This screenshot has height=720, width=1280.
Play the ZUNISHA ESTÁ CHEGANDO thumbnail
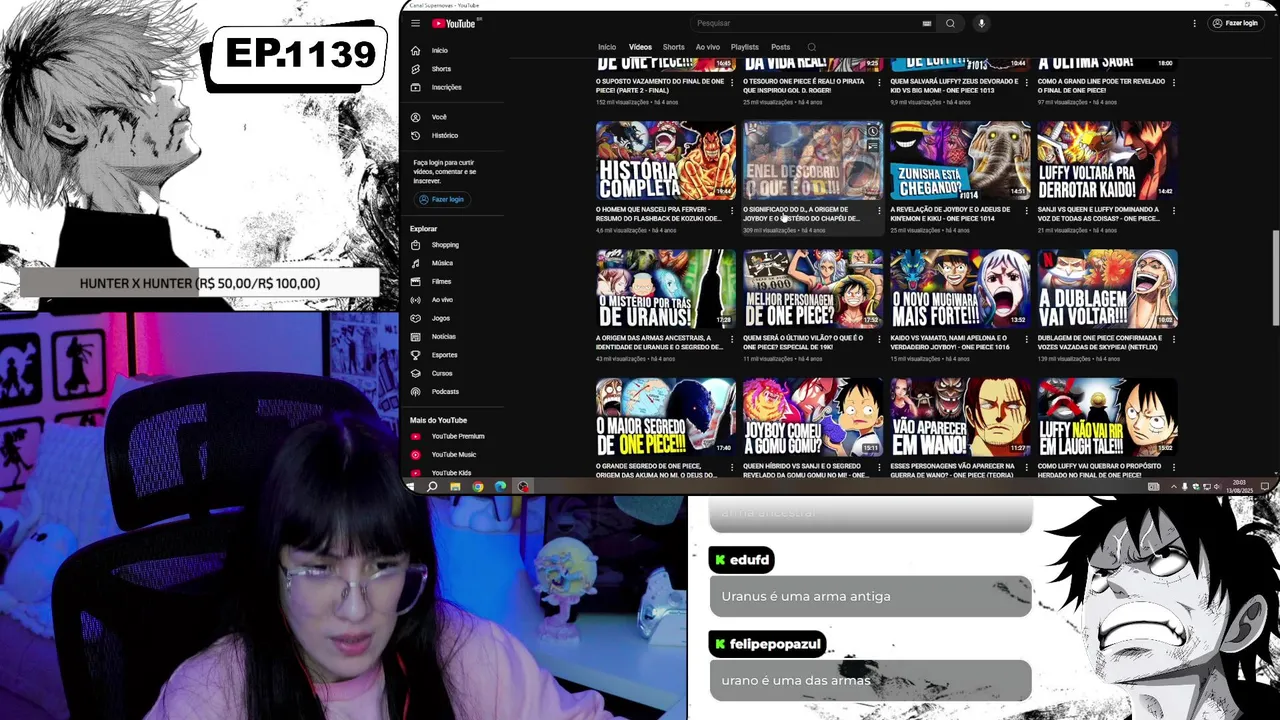(960, 161)
